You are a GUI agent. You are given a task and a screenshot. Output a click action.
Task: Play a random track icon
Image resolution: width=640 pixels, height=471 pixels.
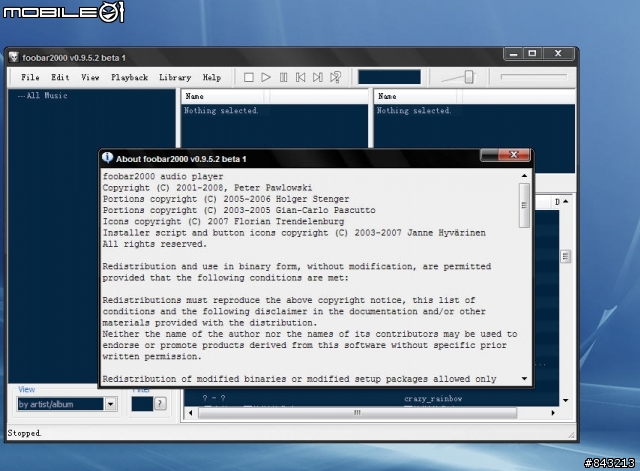coord(336,77)
